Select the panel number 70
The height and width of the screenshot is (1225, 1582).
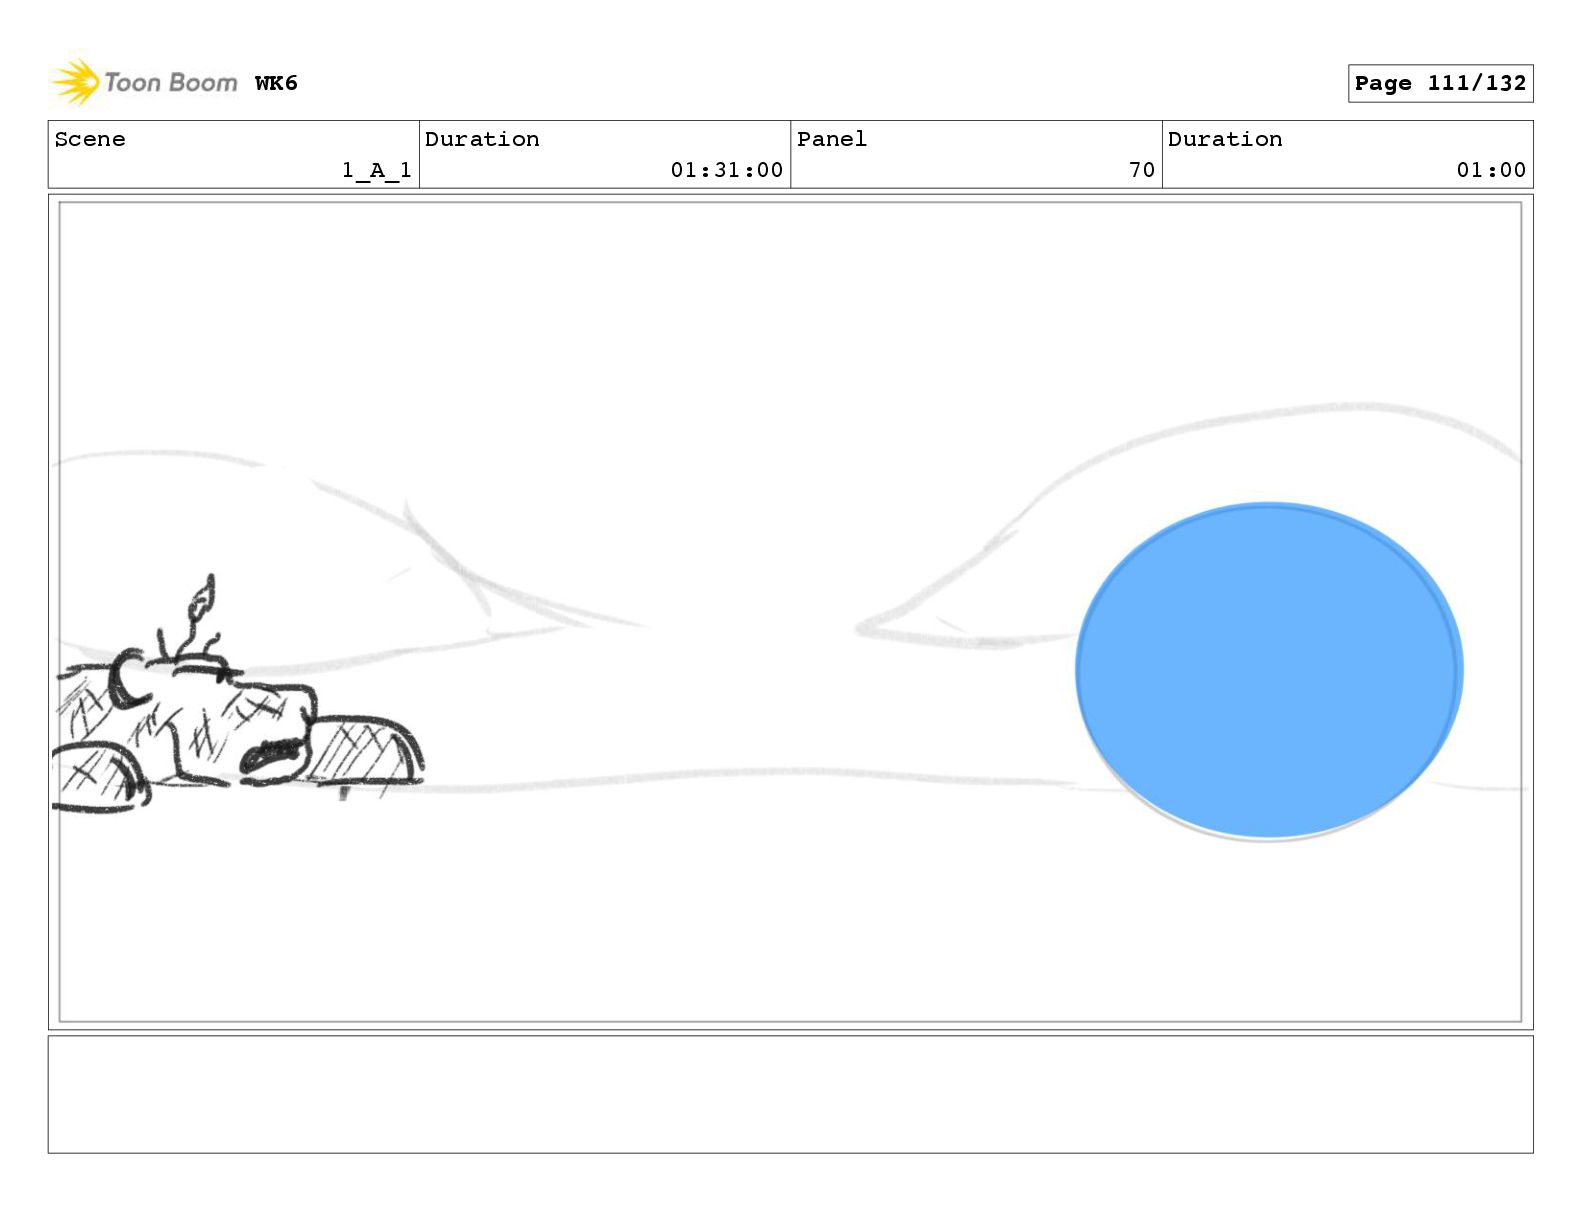click(1142, 170)
